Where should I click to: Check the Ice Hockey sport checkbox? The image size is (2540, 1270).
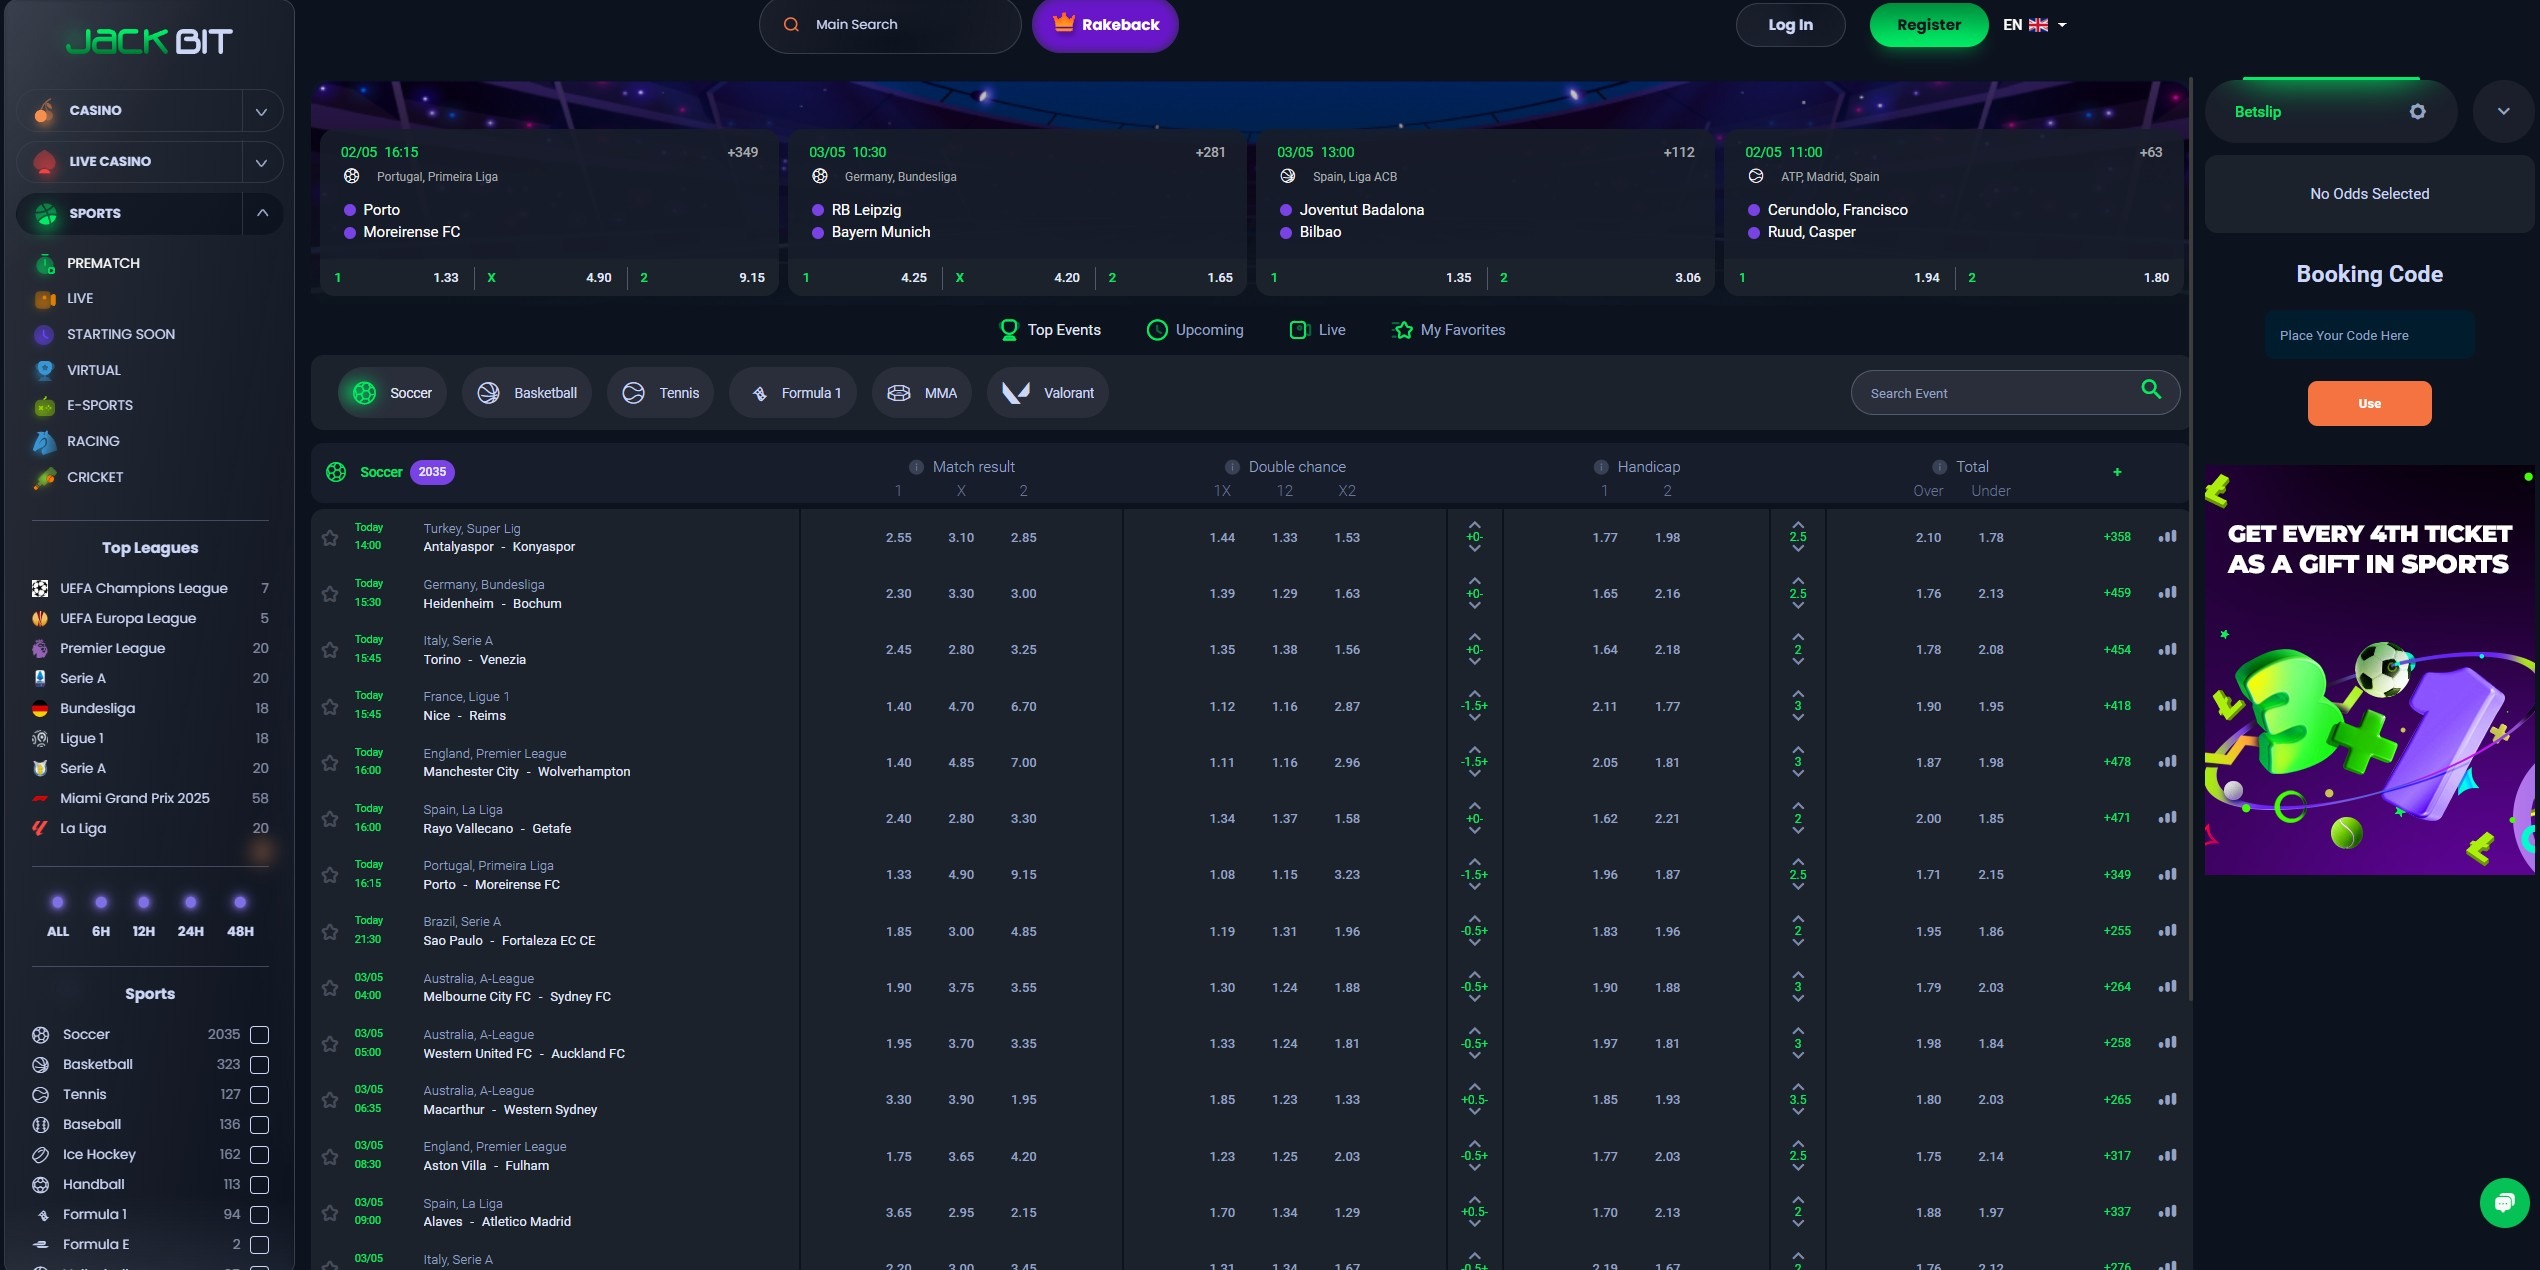click(x=260, y=1155)
